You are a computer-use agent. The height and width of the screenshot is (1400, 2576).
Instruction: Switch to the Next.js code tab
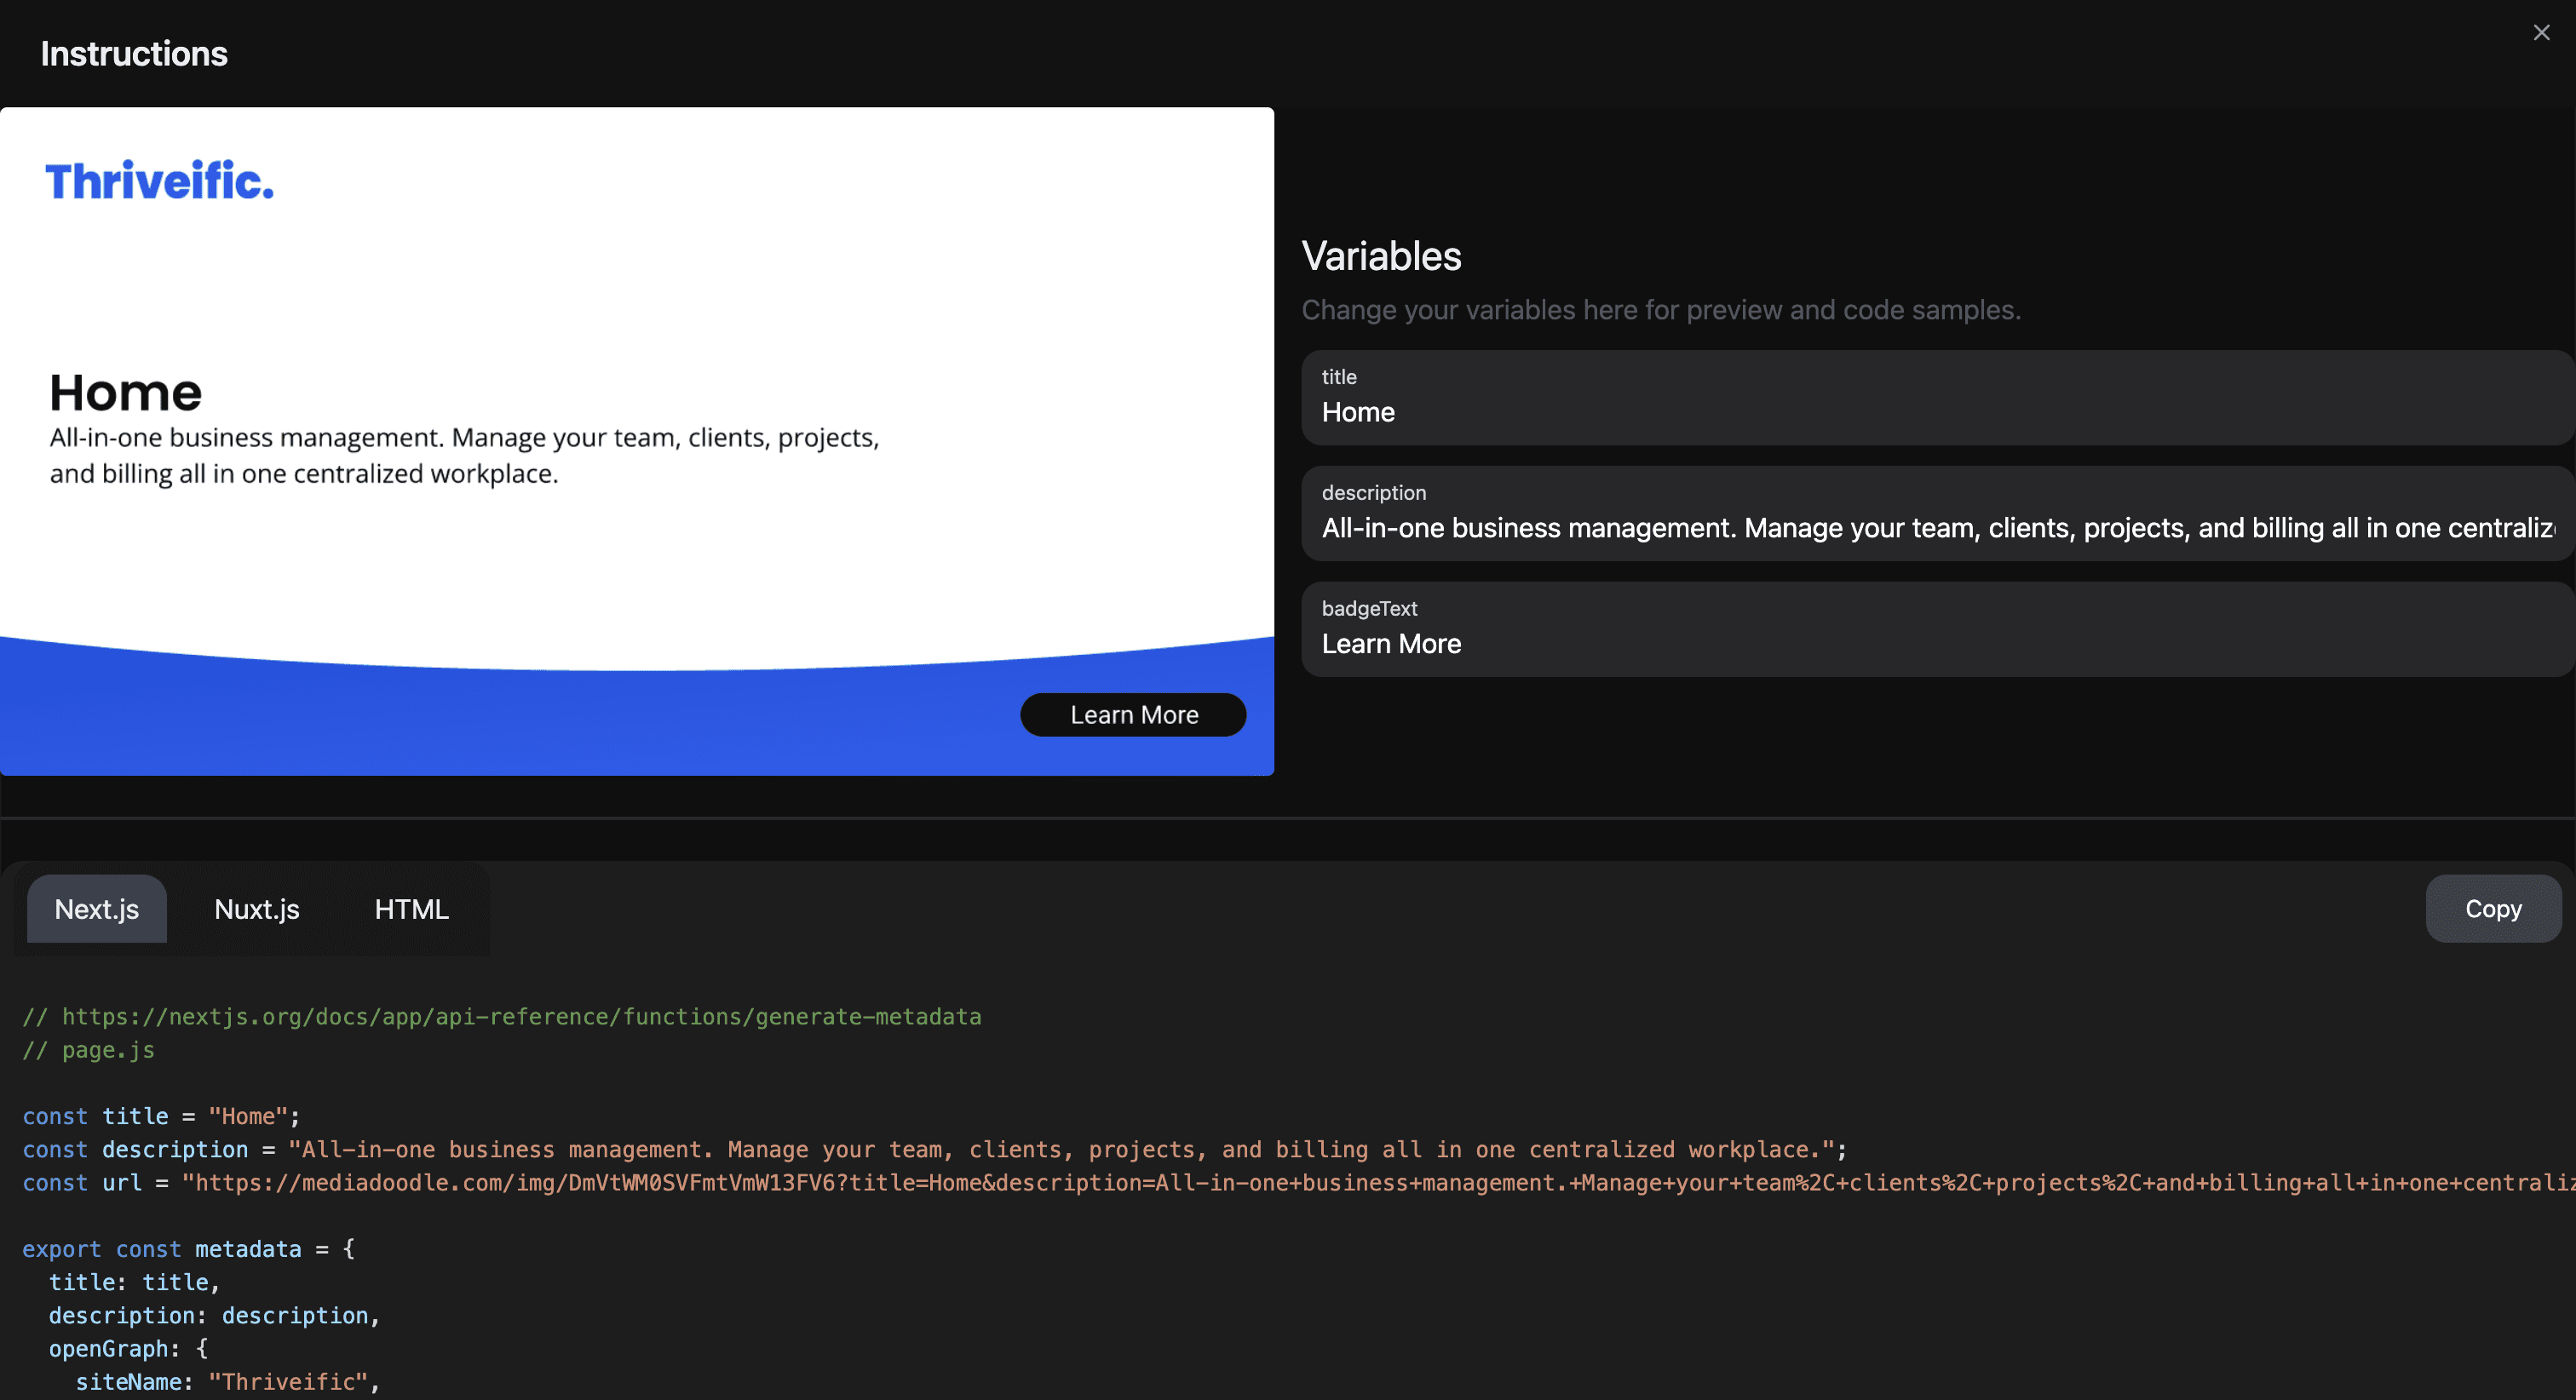[x=97, y=909]
